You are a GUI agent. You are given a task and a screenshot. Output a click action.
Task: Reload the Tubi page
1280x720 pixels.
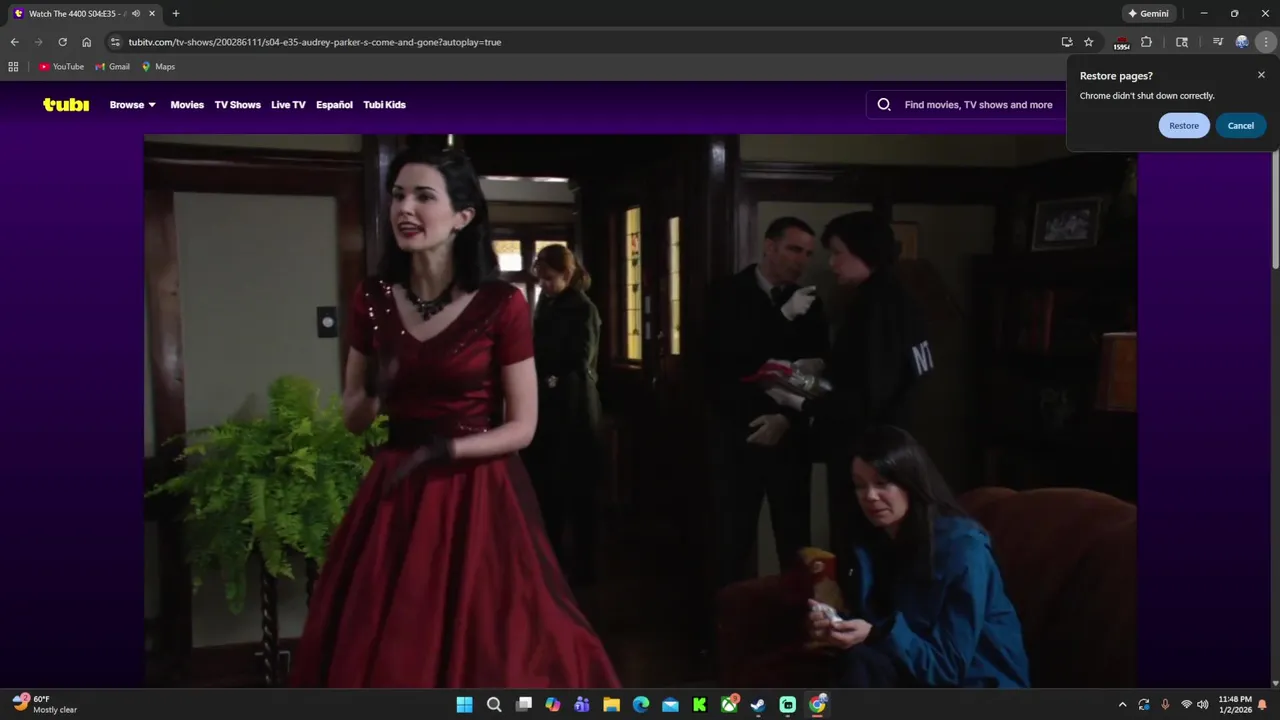point(62,42)
